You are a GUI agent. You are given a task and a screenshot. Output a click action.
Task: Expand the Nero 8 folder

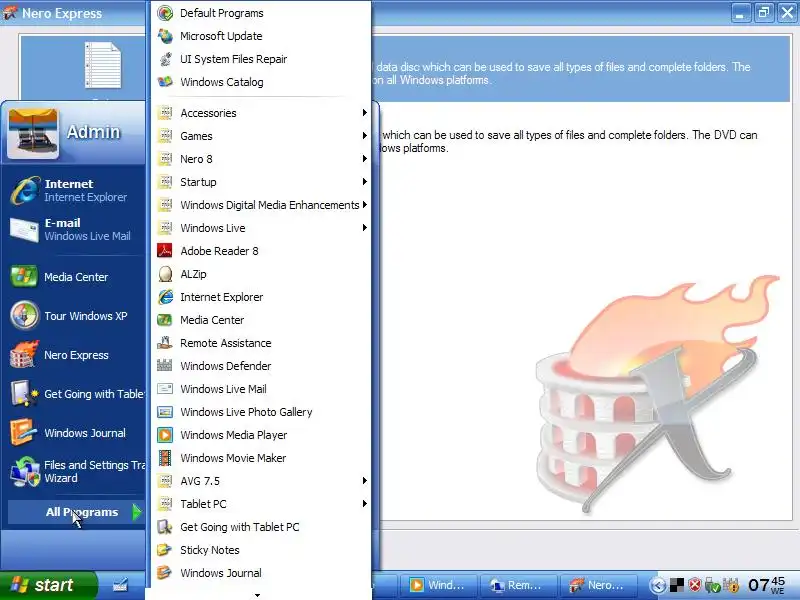pyautogui.click(x=261, y=159)
